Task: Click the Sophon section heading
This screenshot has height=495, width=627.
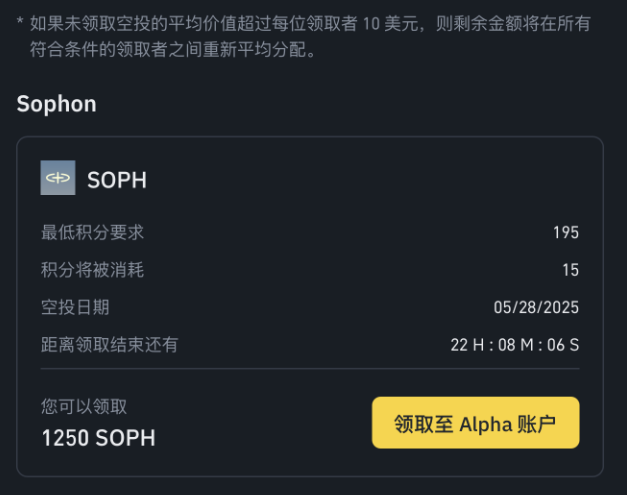Action: 56,104
